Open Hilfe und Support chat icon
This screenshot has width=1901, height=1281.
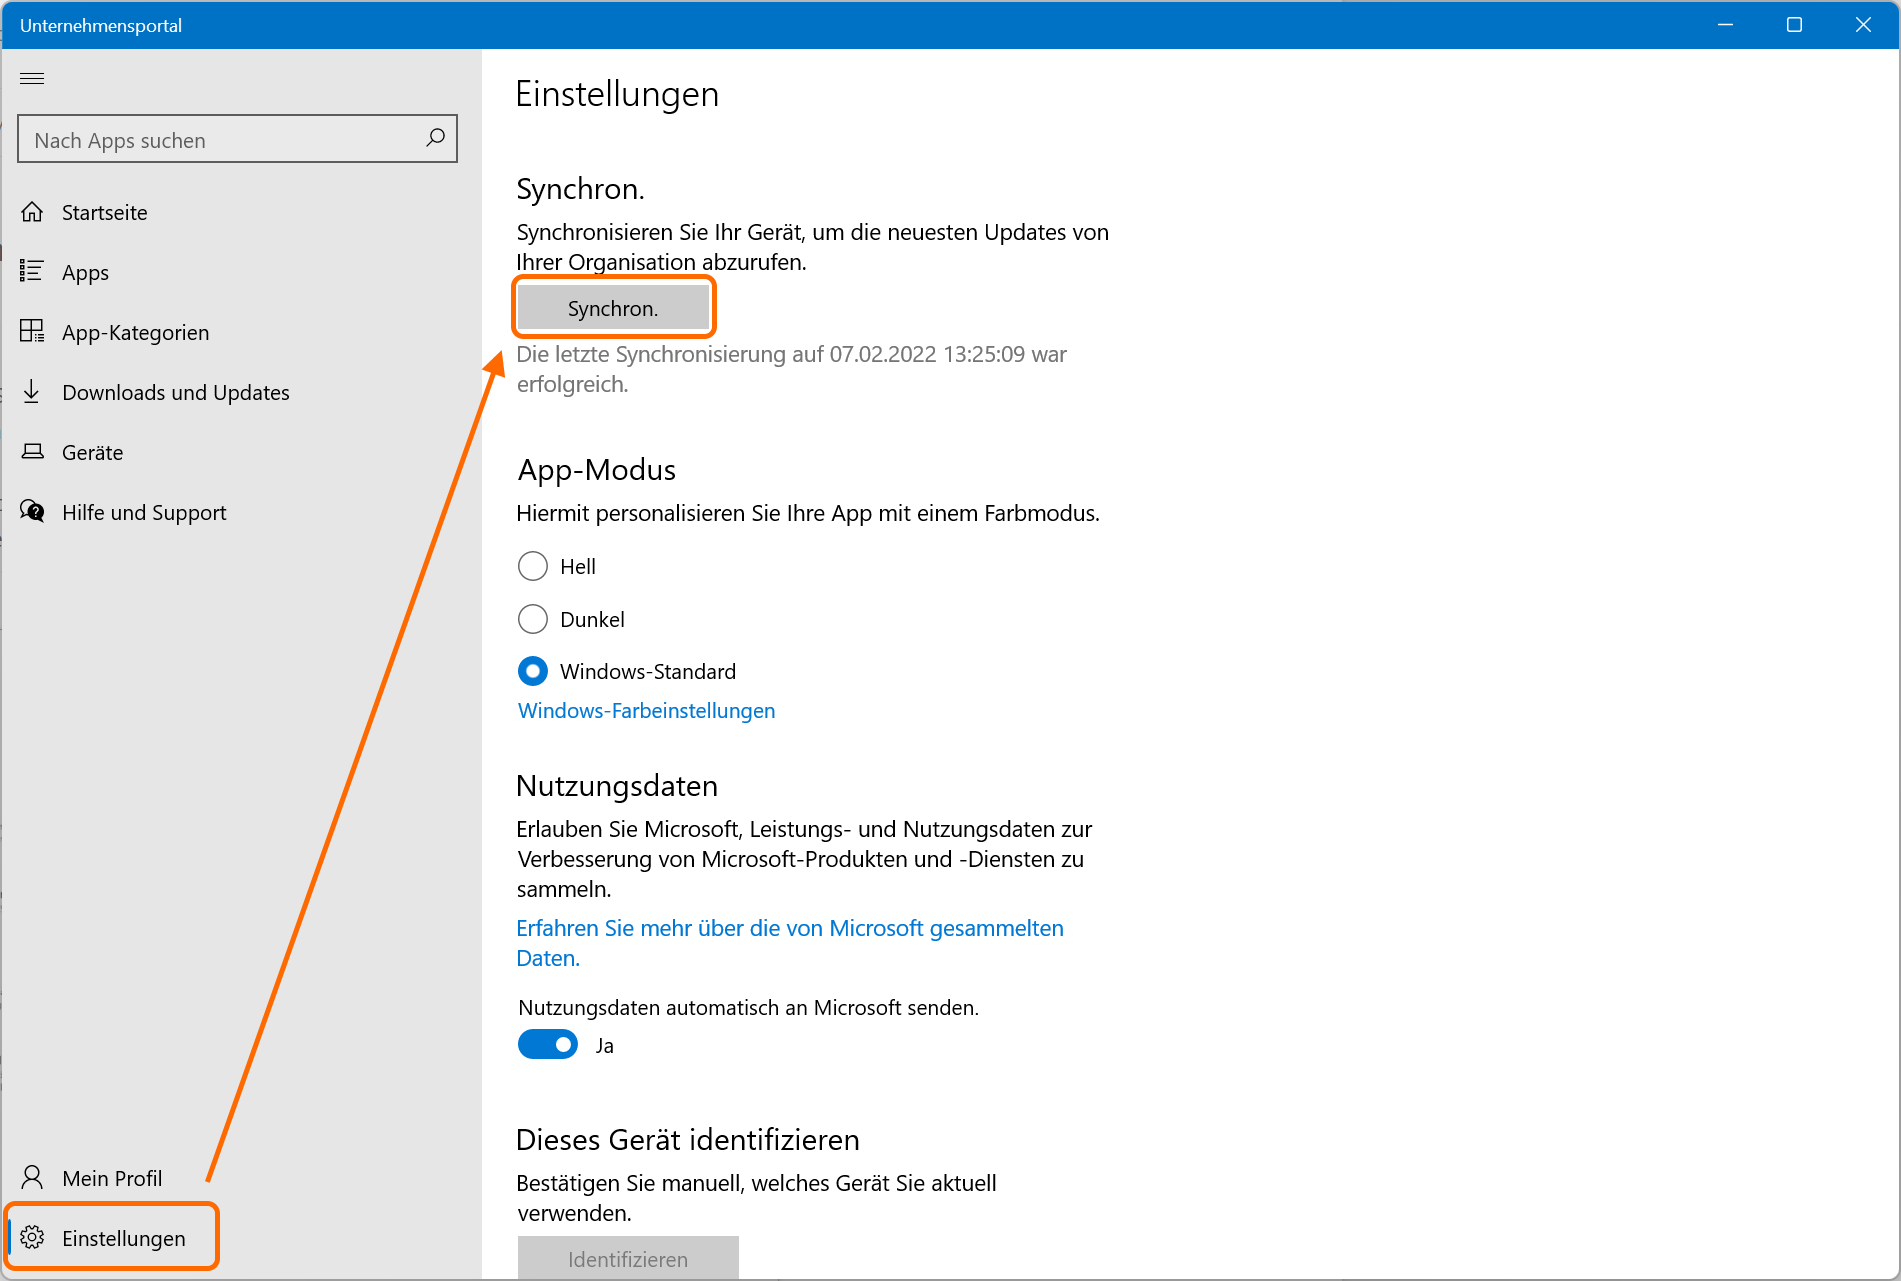(32, 511)
